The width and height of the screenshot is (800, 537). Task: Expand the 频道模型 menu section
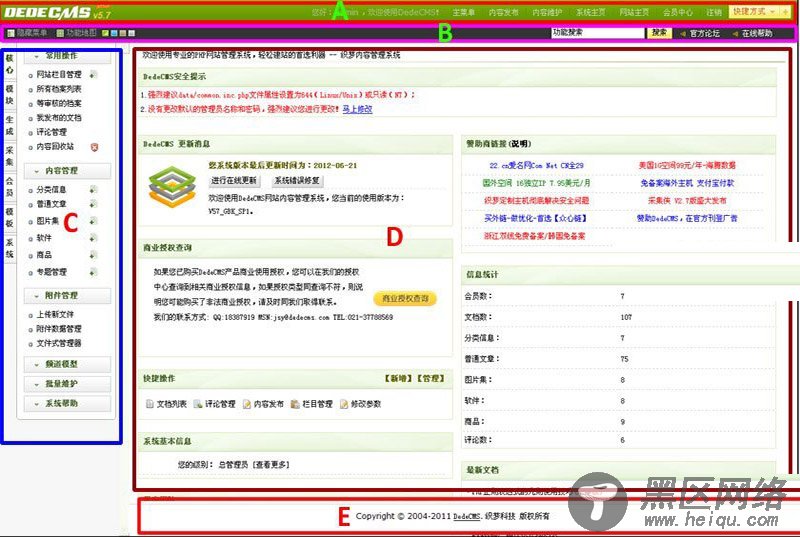tap(67, 364)
